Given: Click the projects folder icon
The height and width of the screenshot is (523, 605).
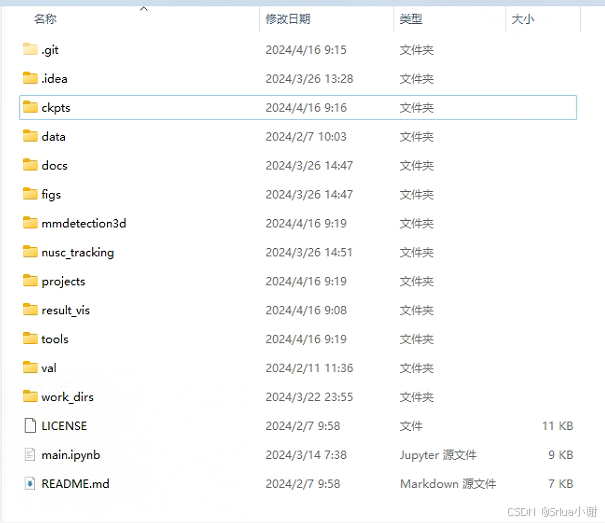Looking at the screenshot, I should coord(30,281).
